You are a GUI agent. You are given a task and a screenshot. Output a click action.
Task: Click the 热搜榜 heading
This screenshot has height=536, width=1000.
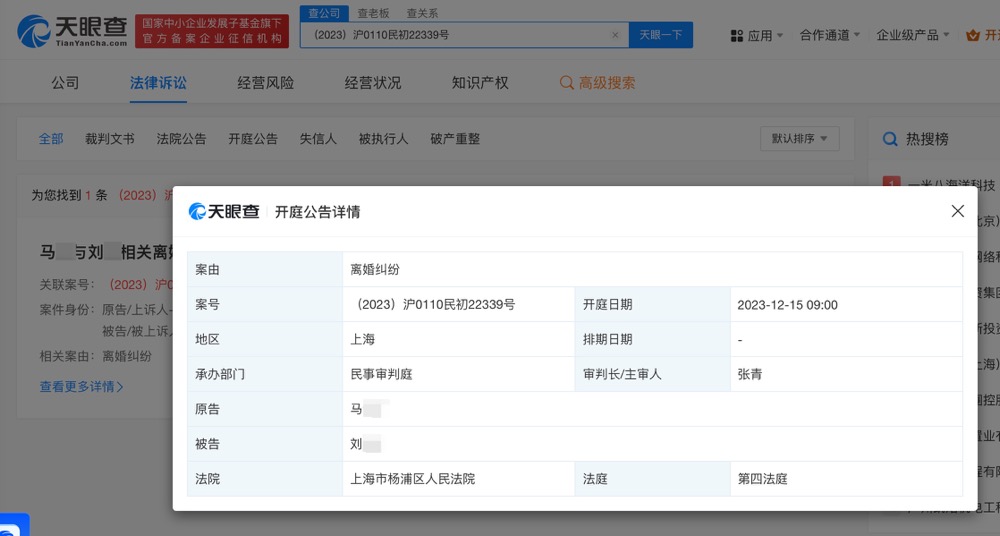point(927,139)
